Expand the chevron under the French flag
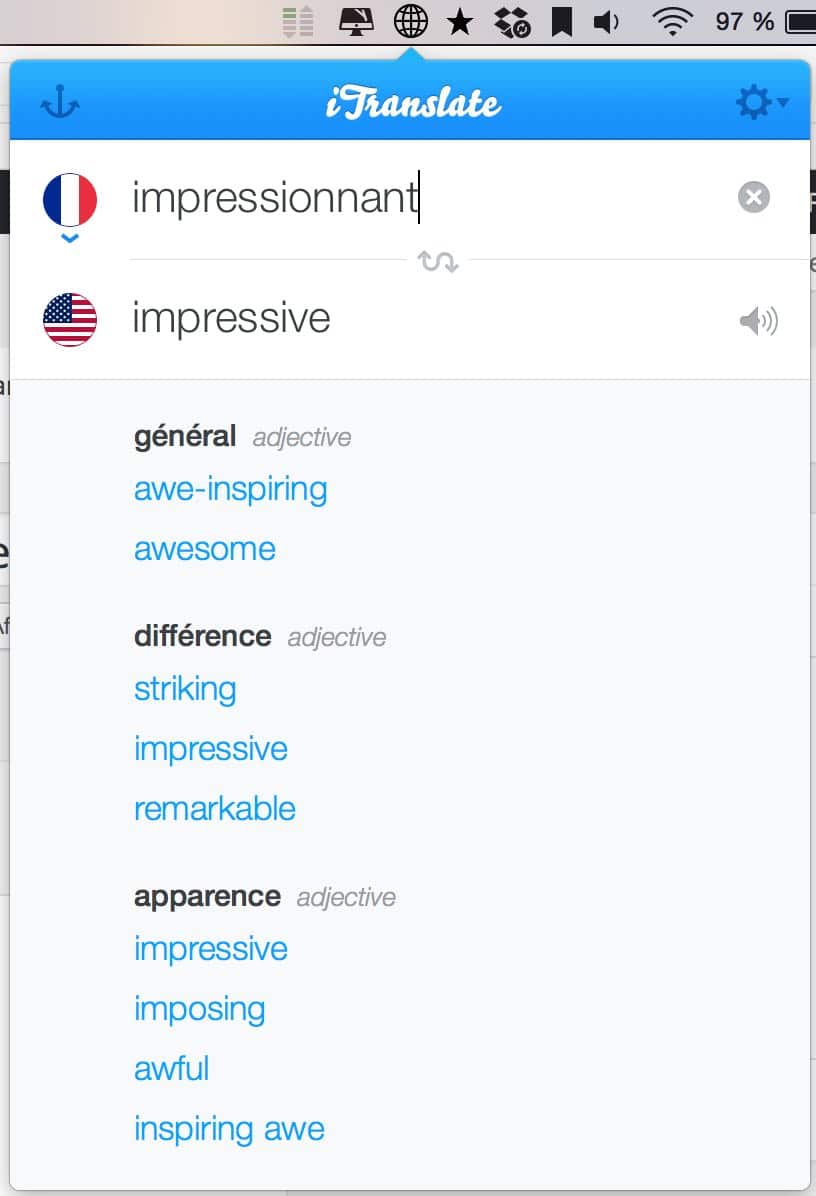Viewport: 816px width, 1196px height. [x=70, y=239]
